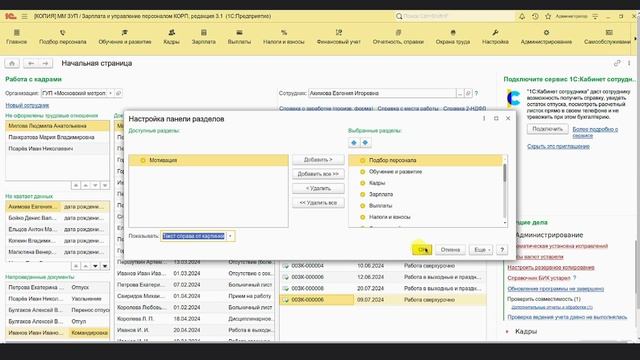Go to home page icon button
Viewport: 640px width, 360px height.
pos(12,63)
